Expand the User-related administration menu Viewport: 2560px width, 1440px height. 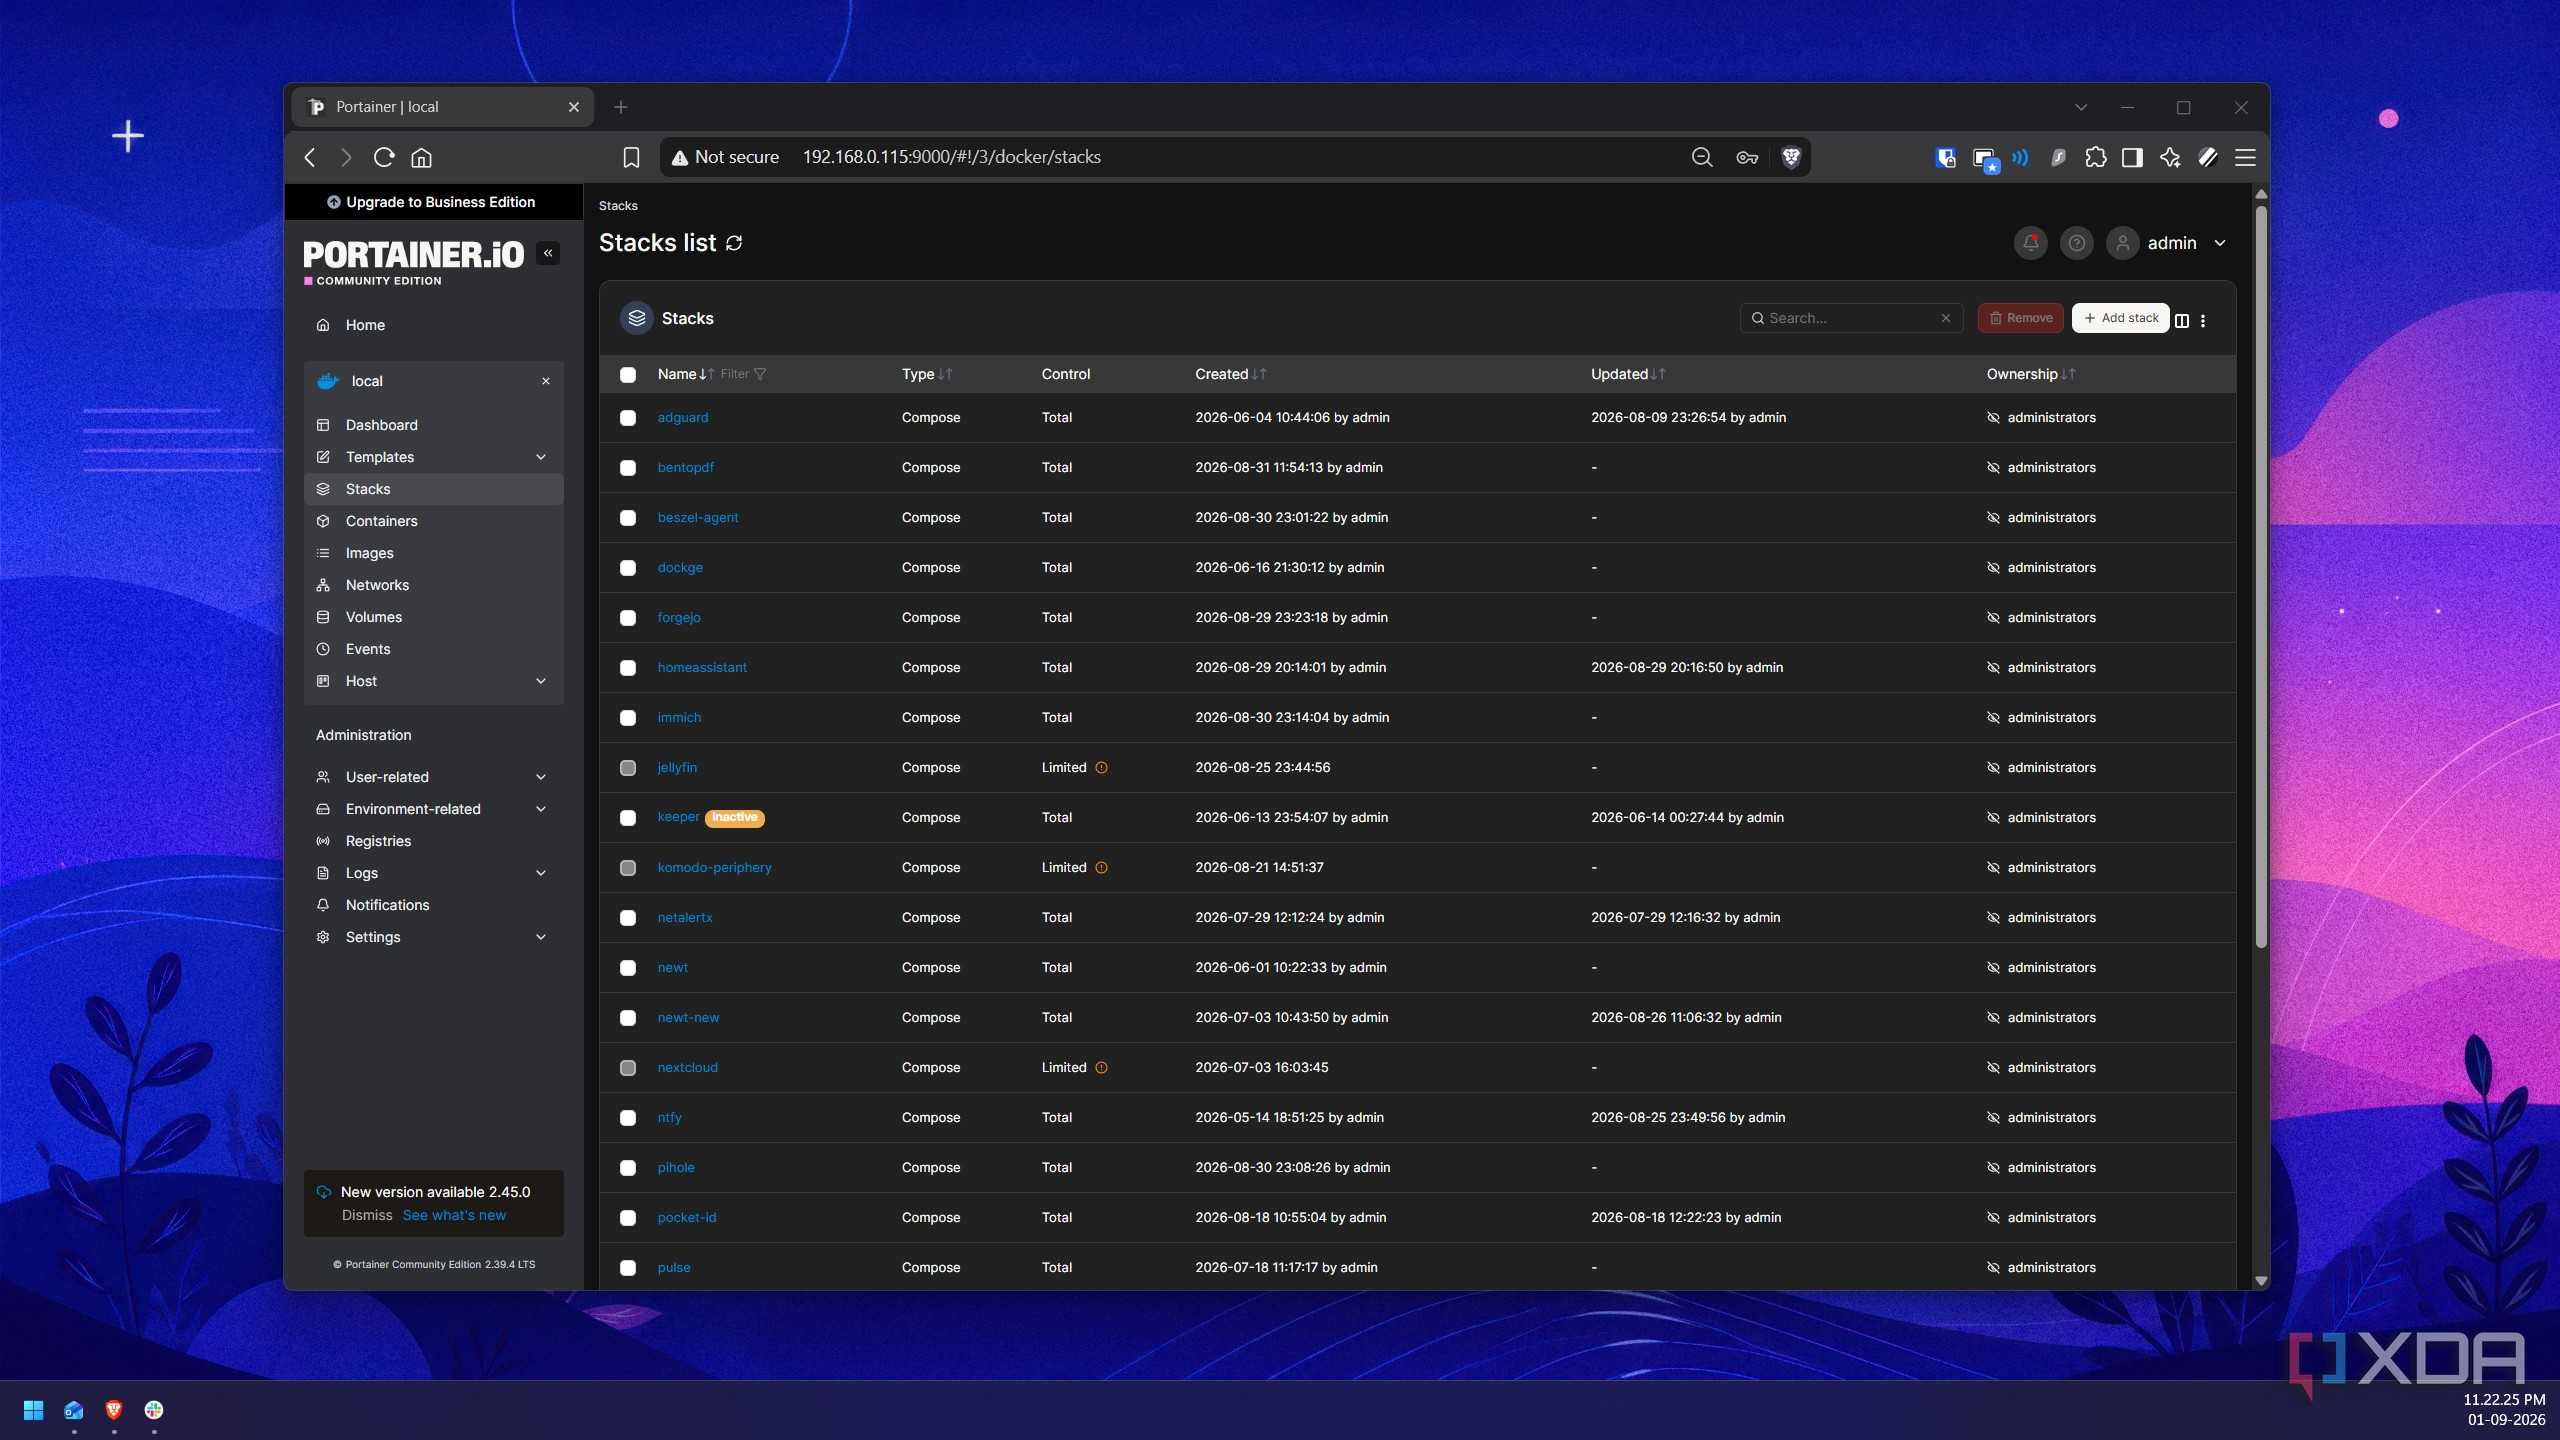click(434, 777)
